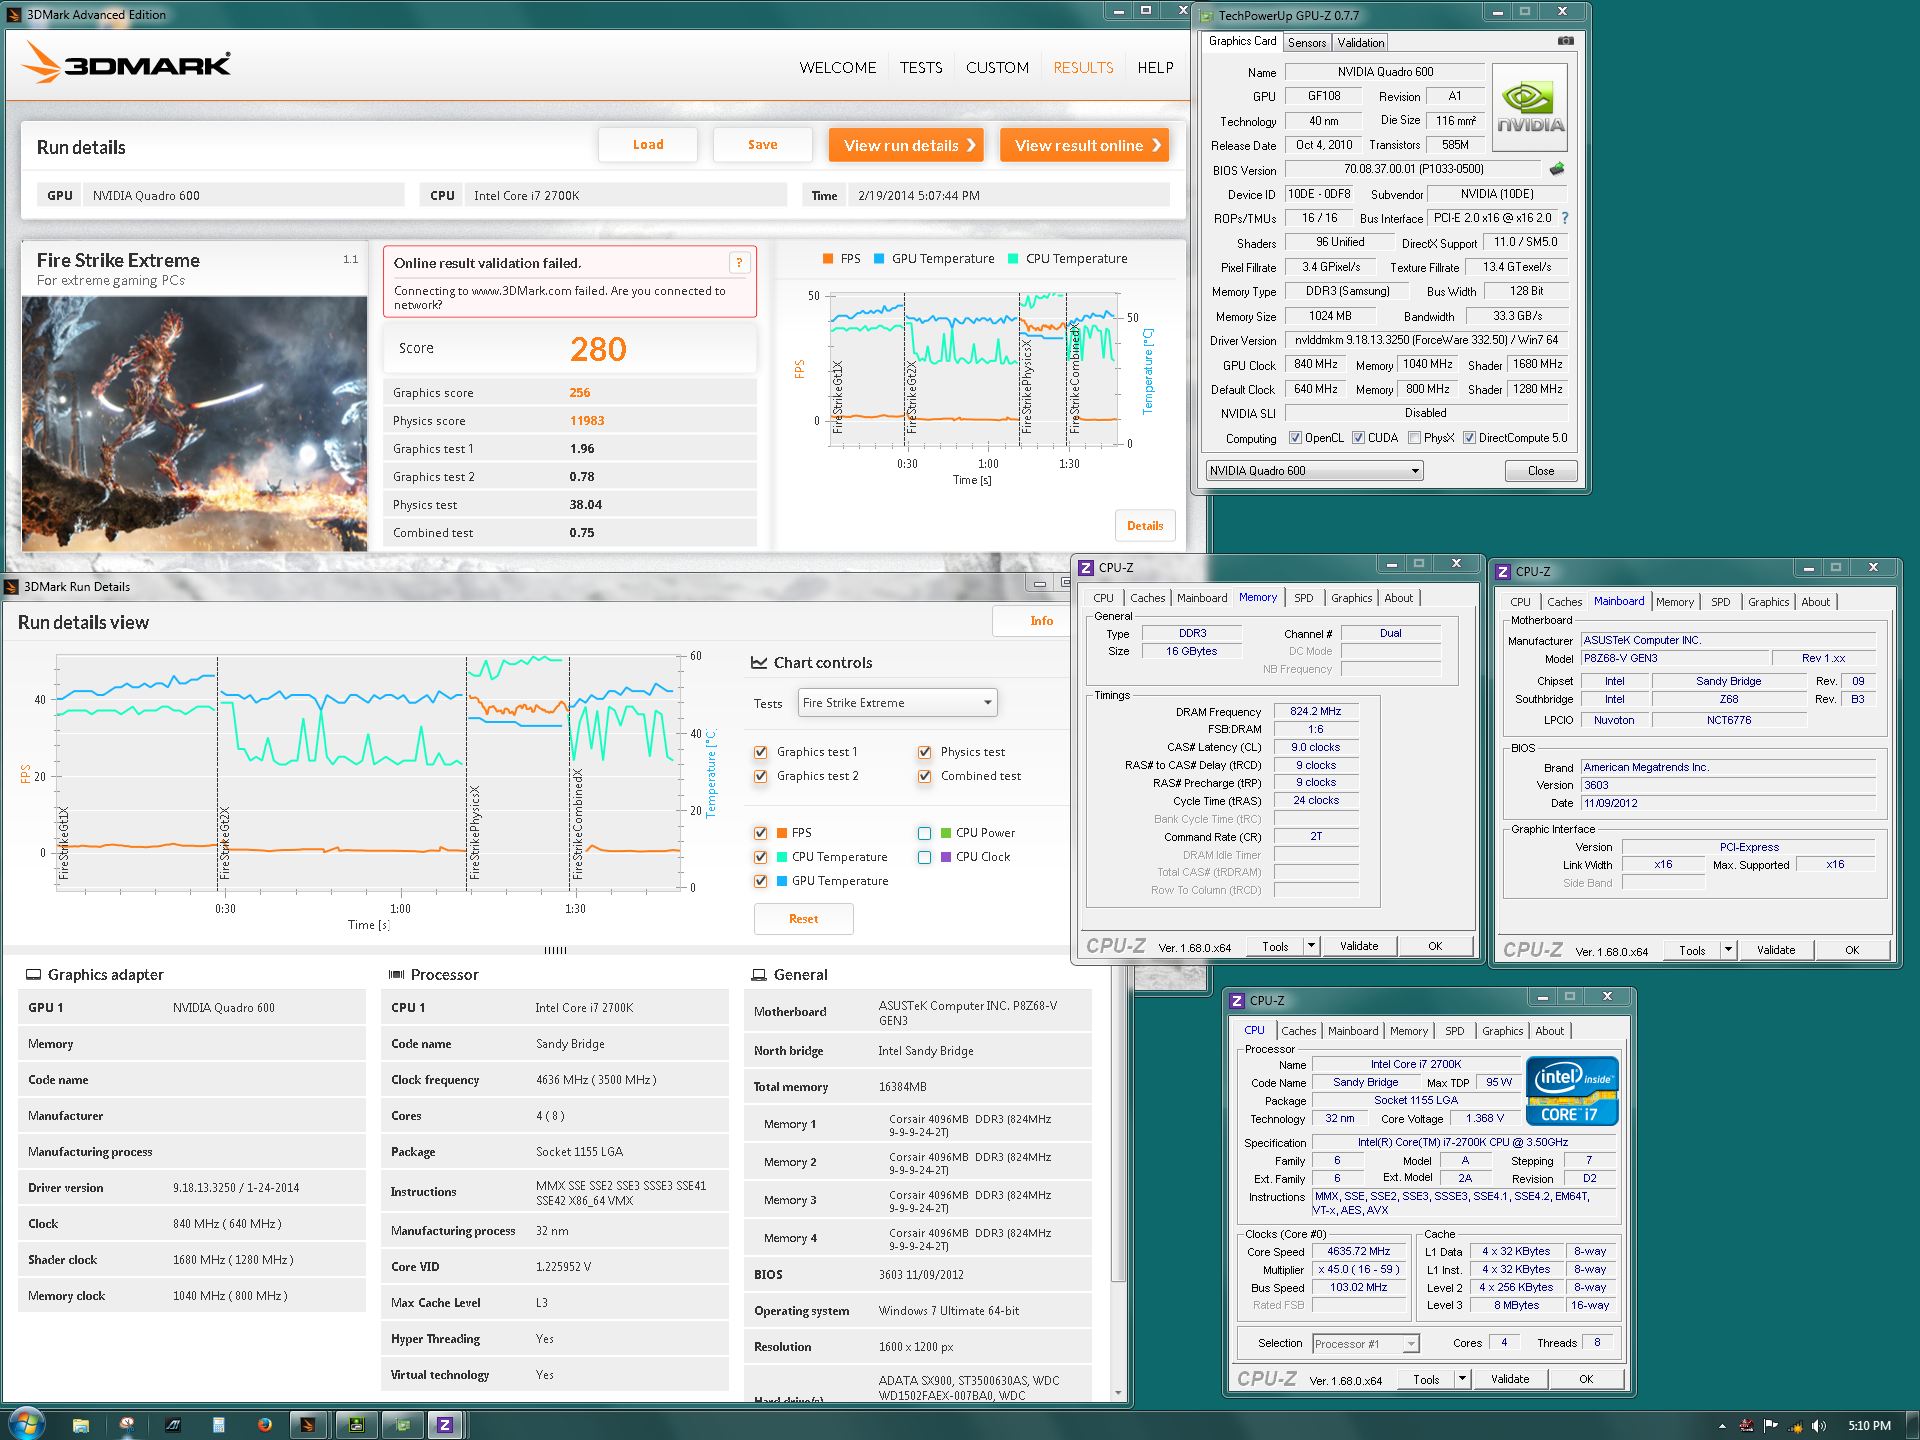Screen dimensions: 1920x1440
Task: Click the GPU-Z title bar icon
Action: pyautogui.click(x=1207, y=15)
